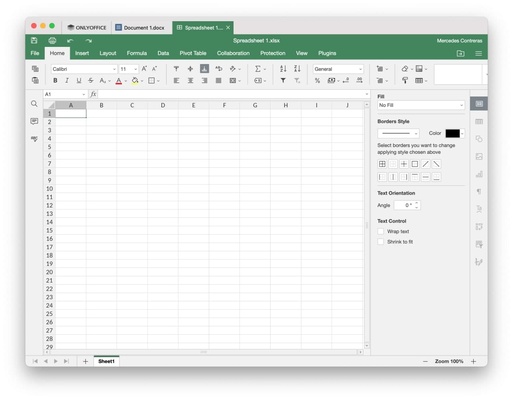Increase the text orientation Angle stepper
Screen dimensions: 513x400
(417, 203)
